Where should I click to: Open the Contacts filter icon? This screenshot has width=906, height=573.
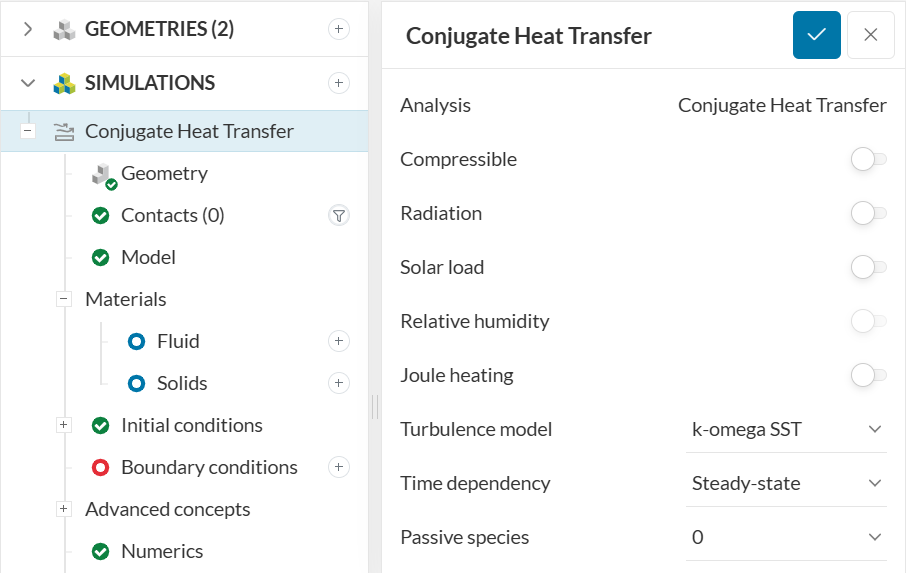tap(339, 215)
